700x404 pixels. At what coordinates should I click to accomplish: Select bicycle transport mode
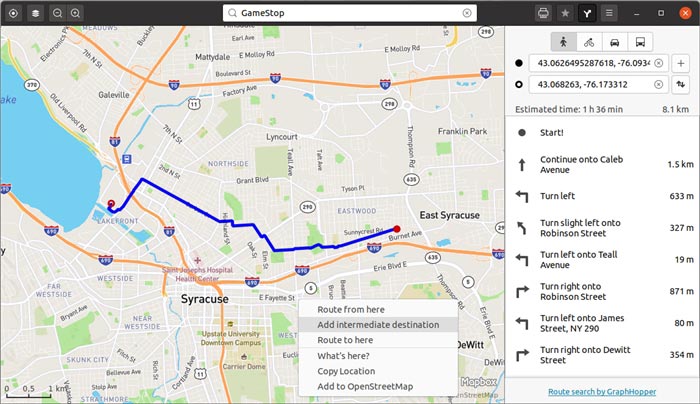point(589,42)
